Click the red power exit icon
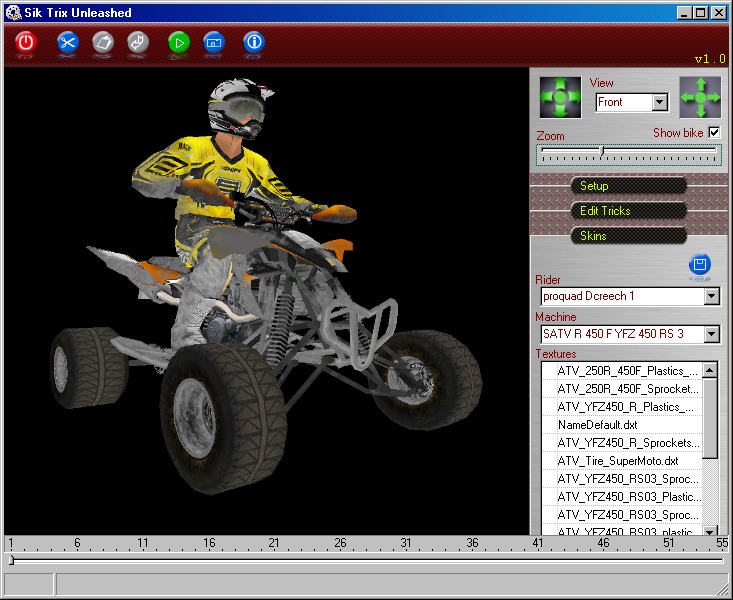This screenshot has height=600, width=733. tap(26, 43)
